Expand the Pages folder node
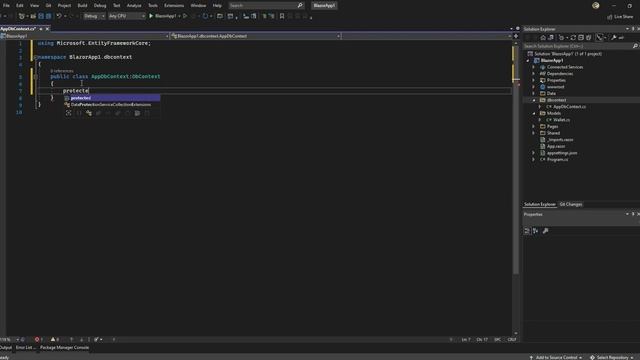 [534, 127]
